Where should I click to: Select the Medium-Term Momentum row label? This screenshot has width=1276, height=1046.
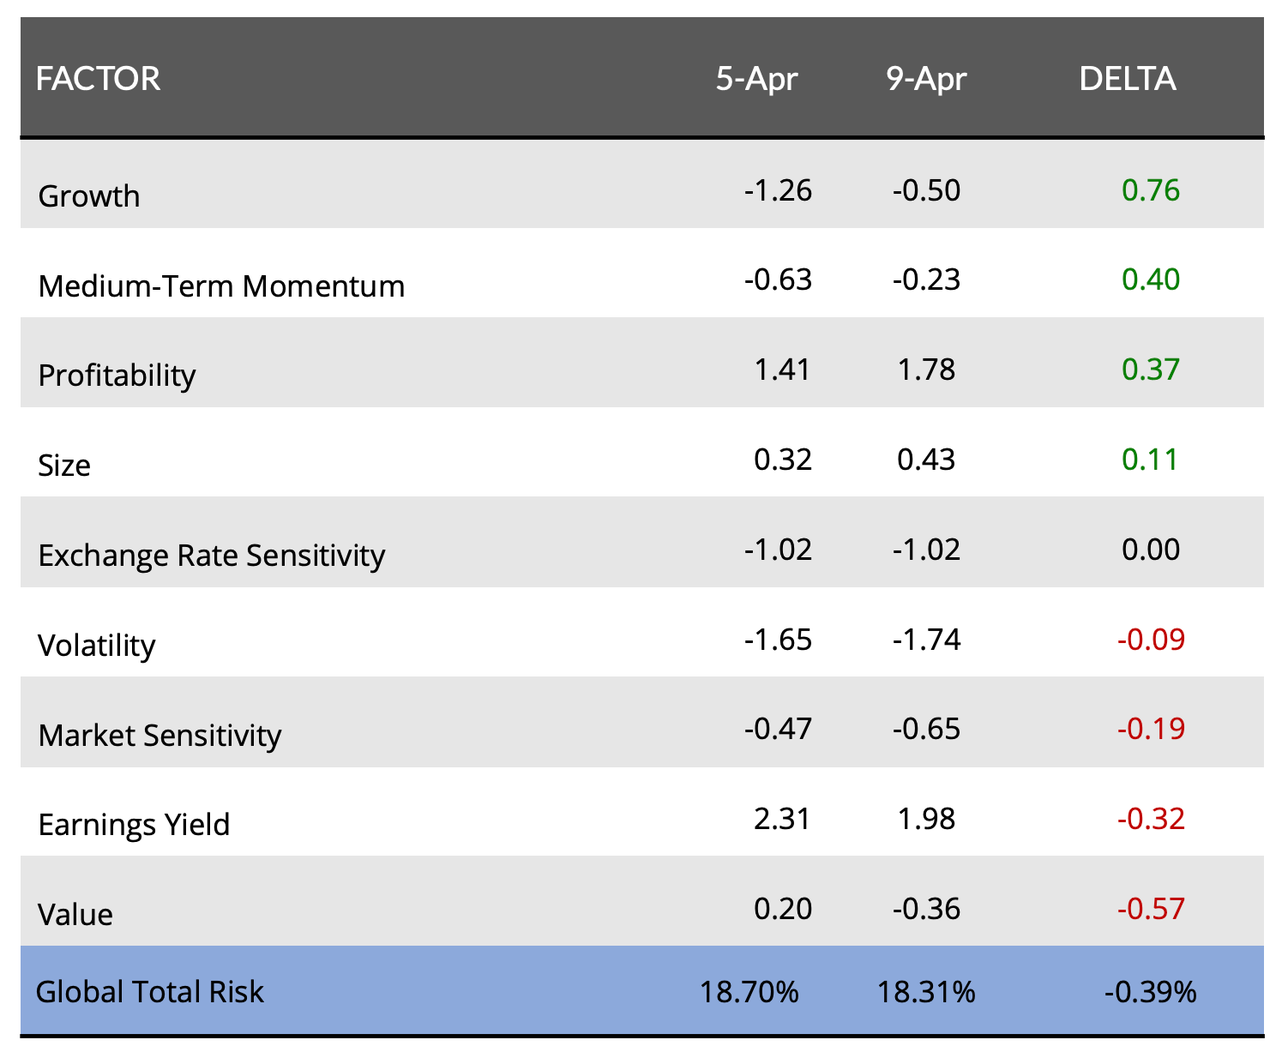(221, 286)
